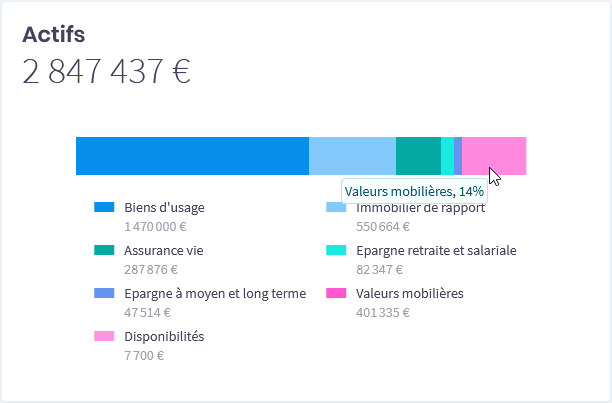Viewport: 612px width, 403px height.
Task: Select the teal Assurance vie bar segment
Action: pos(418,156)
